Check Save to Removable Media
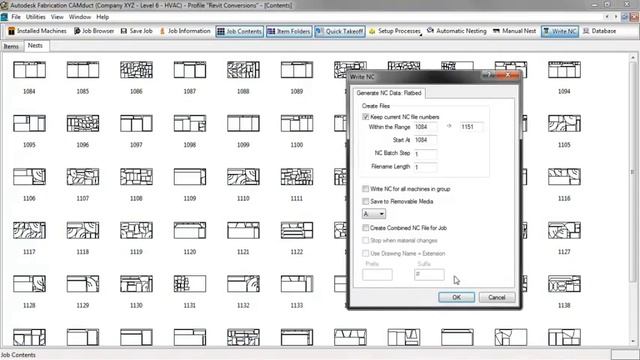Viewport: 640px width, 360px height. coord(365,201)
